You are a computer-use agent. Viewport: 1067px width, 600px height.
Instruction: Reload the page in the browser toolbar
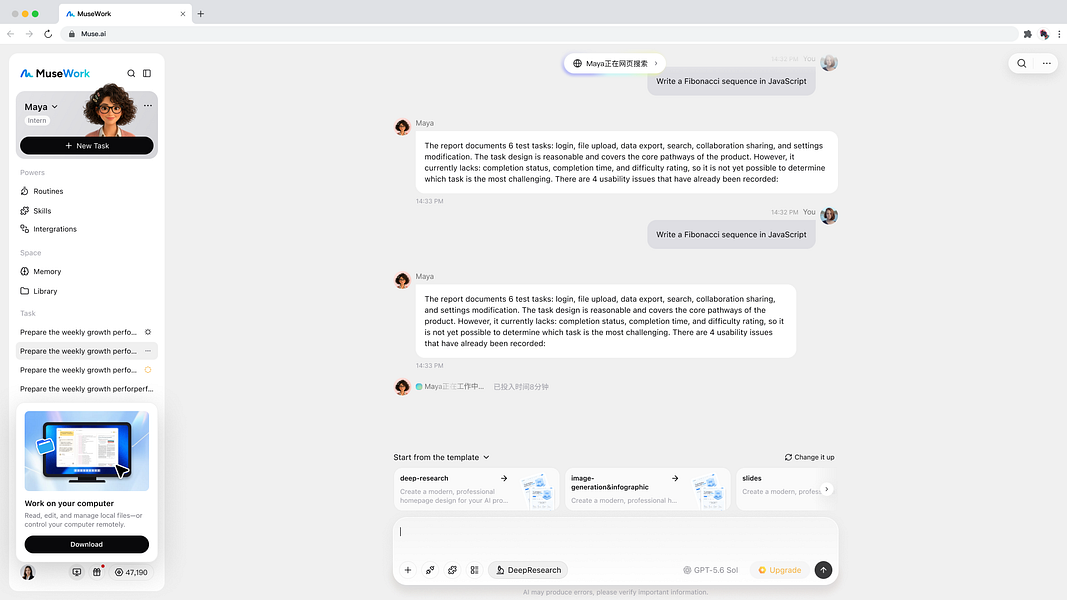click(x=48, y=34)
